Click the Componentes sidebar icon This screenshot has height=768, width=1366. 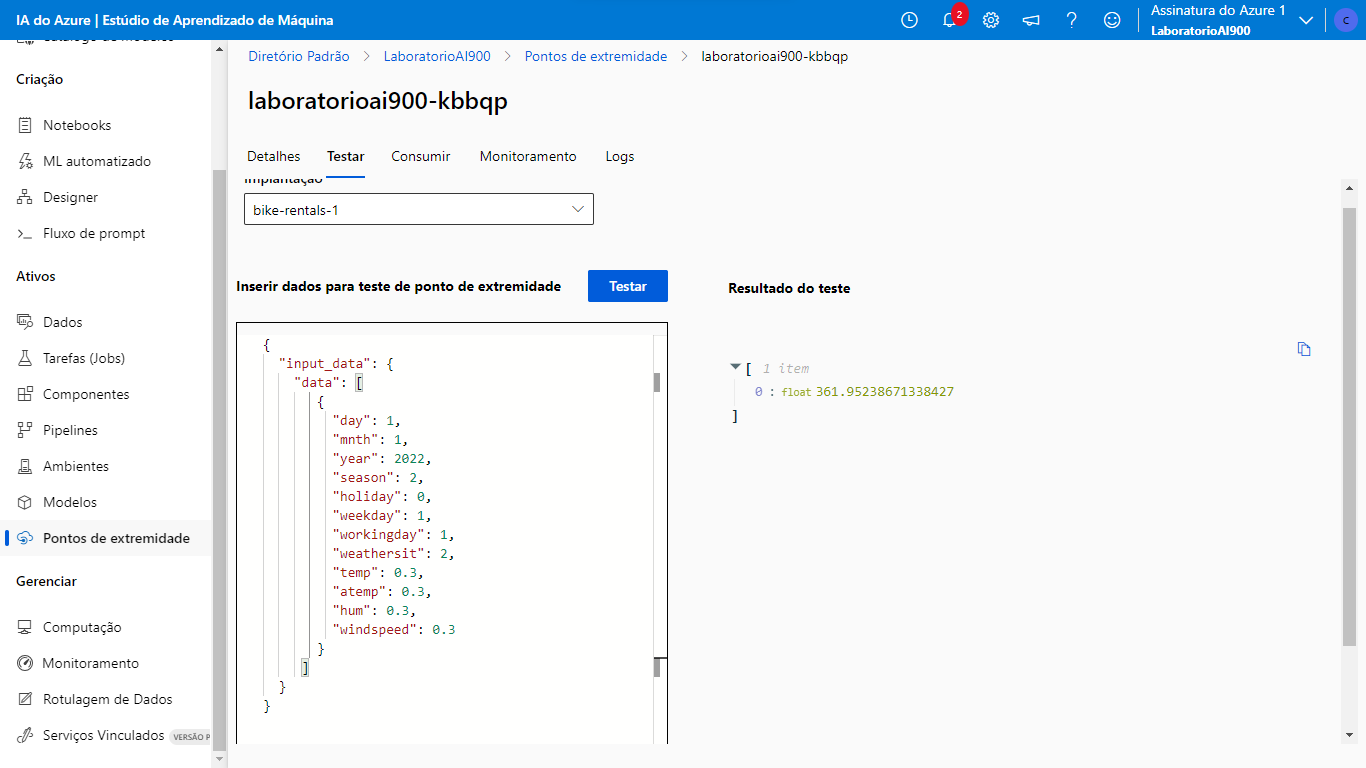coord(25,394)
